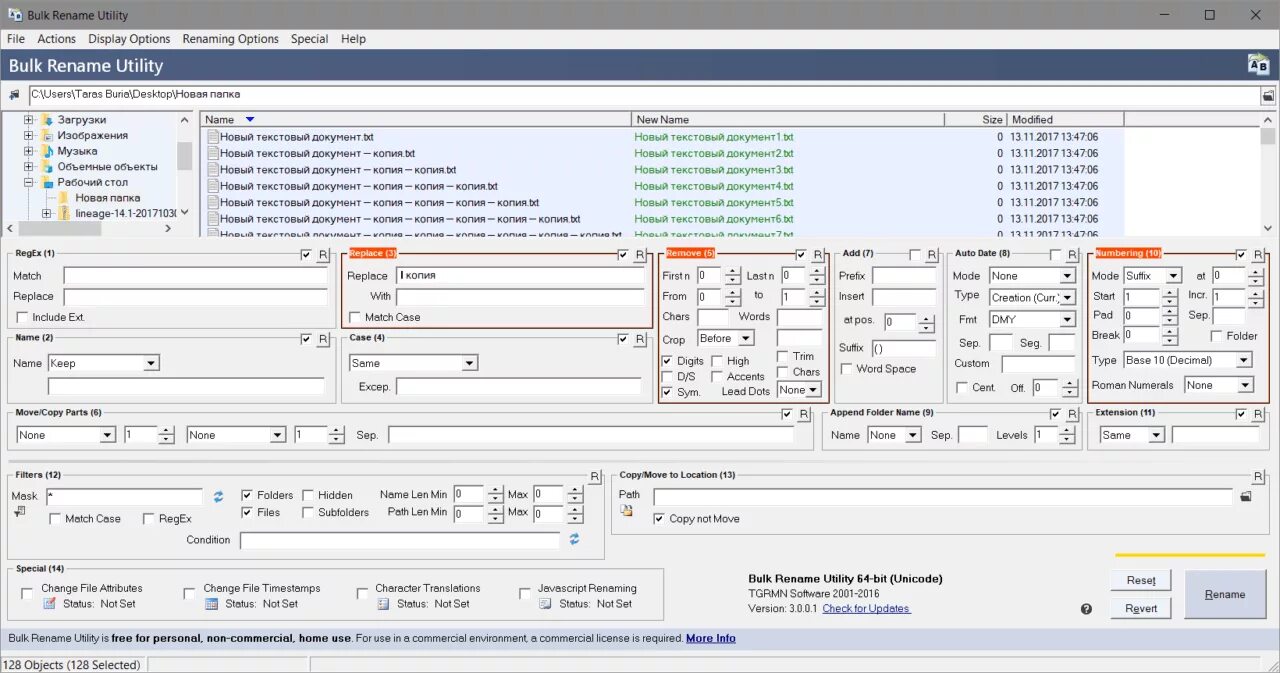Image resolution: width=1280 pixels, height=673 pixels.
Task: Open the File menu
Action: [16, 39]
